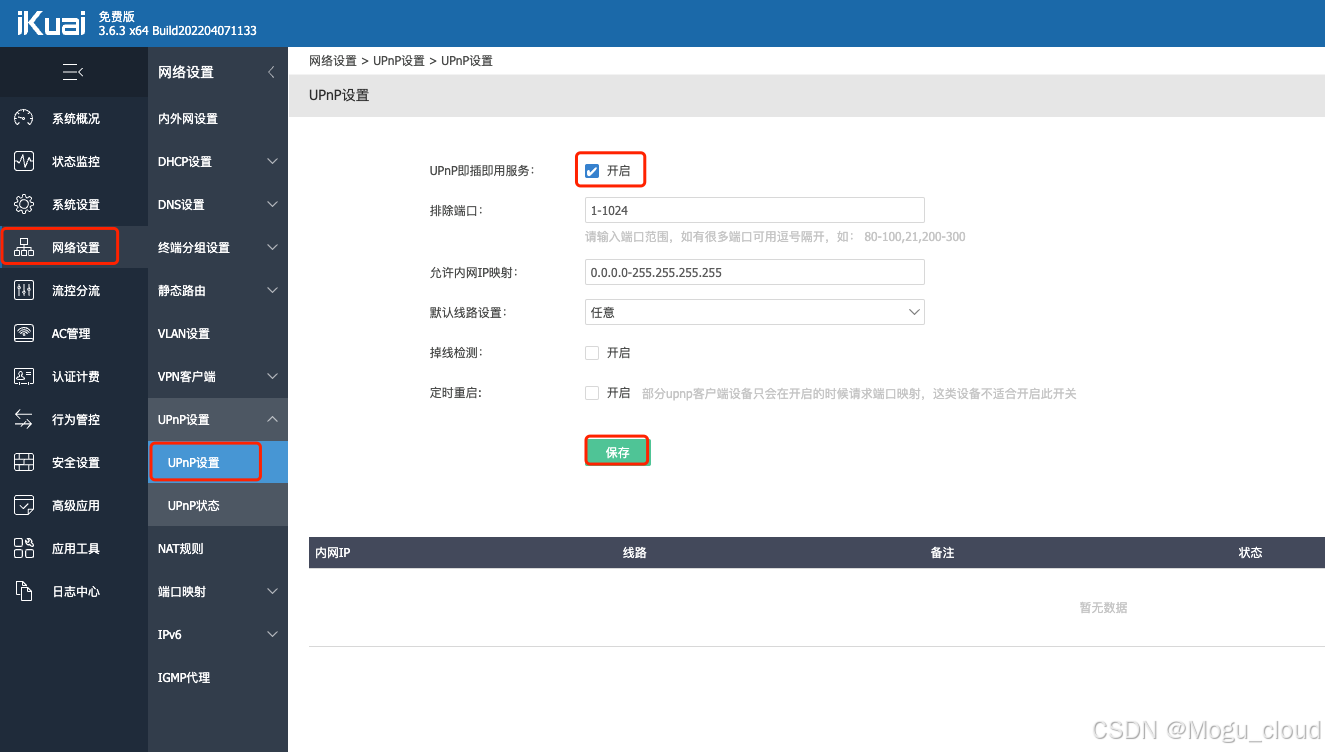The height and width of the screenshot is (752, 1325).
Task: Click the 线路 column header
Action: [x=634, y=553]
